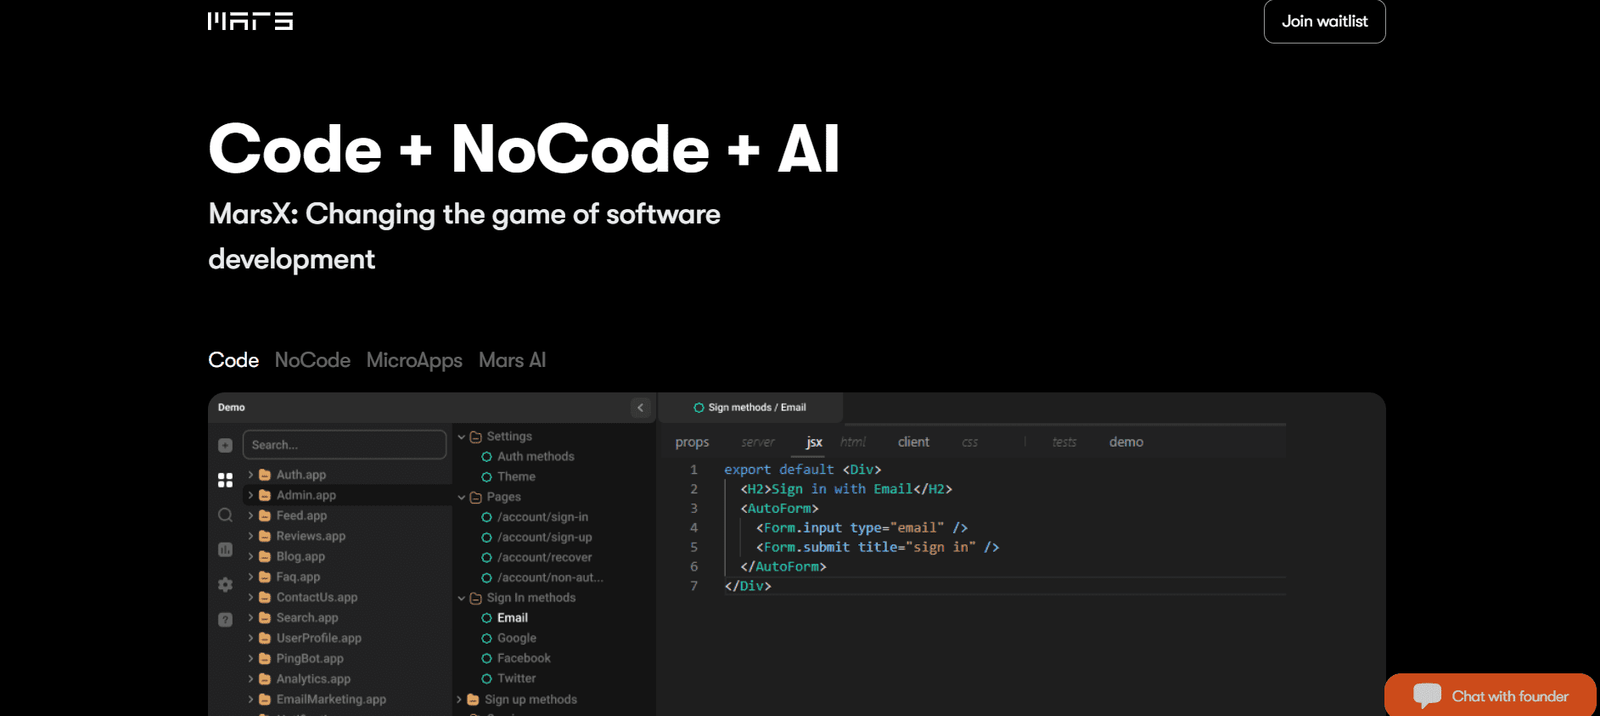The height and width of the screenshot is (716, 1600).
Task: Collapse the Sign In methods folder
Action: click(x=462, y=598)
